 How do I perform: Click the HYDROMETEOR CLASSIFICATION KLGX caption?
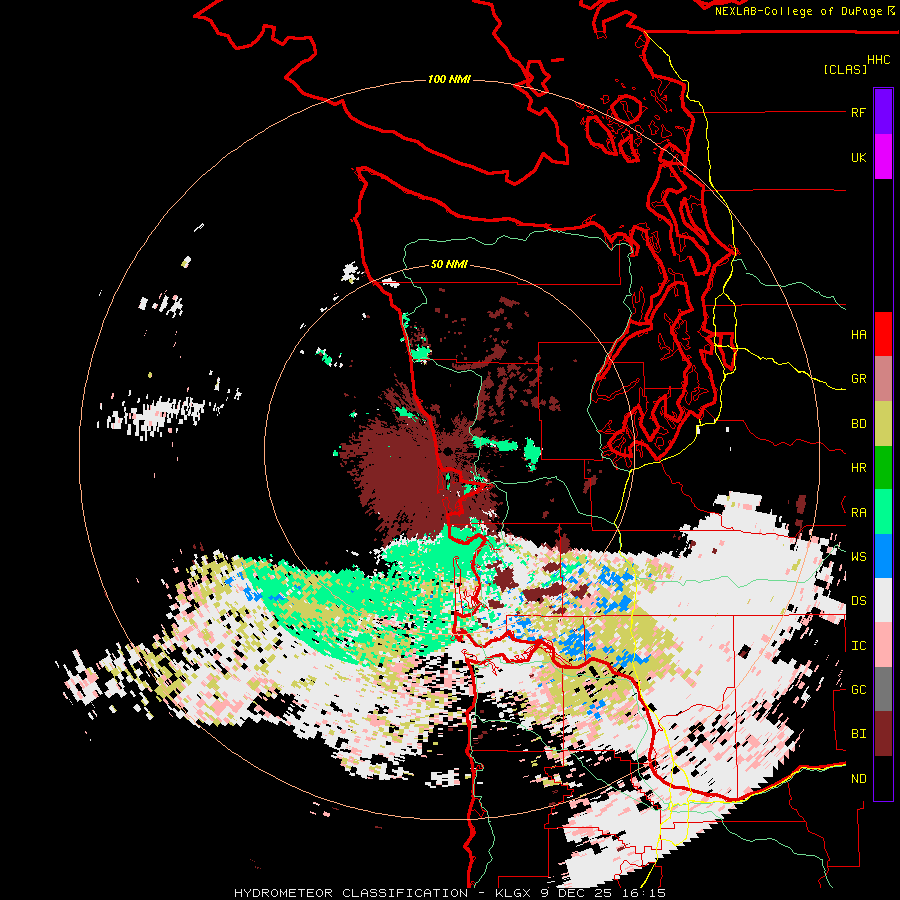tap(449, 893)
